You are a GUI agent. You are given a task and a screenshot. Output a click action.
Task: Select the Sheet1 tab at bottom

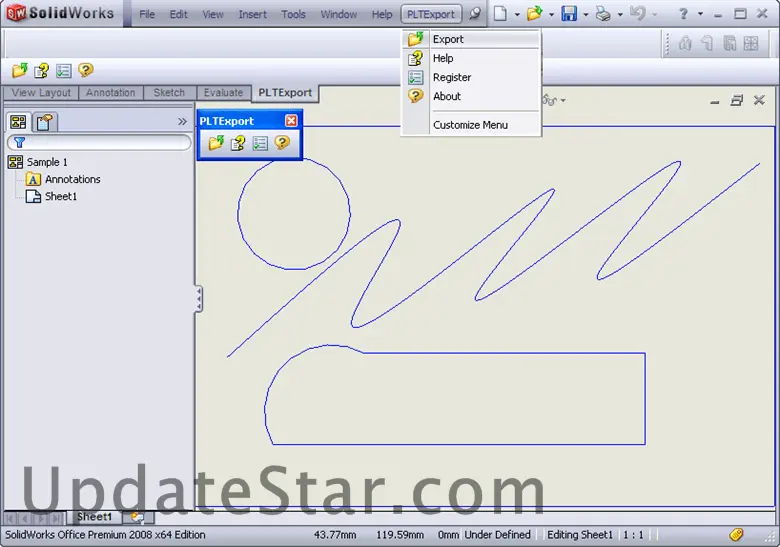[x=94, y=517]
